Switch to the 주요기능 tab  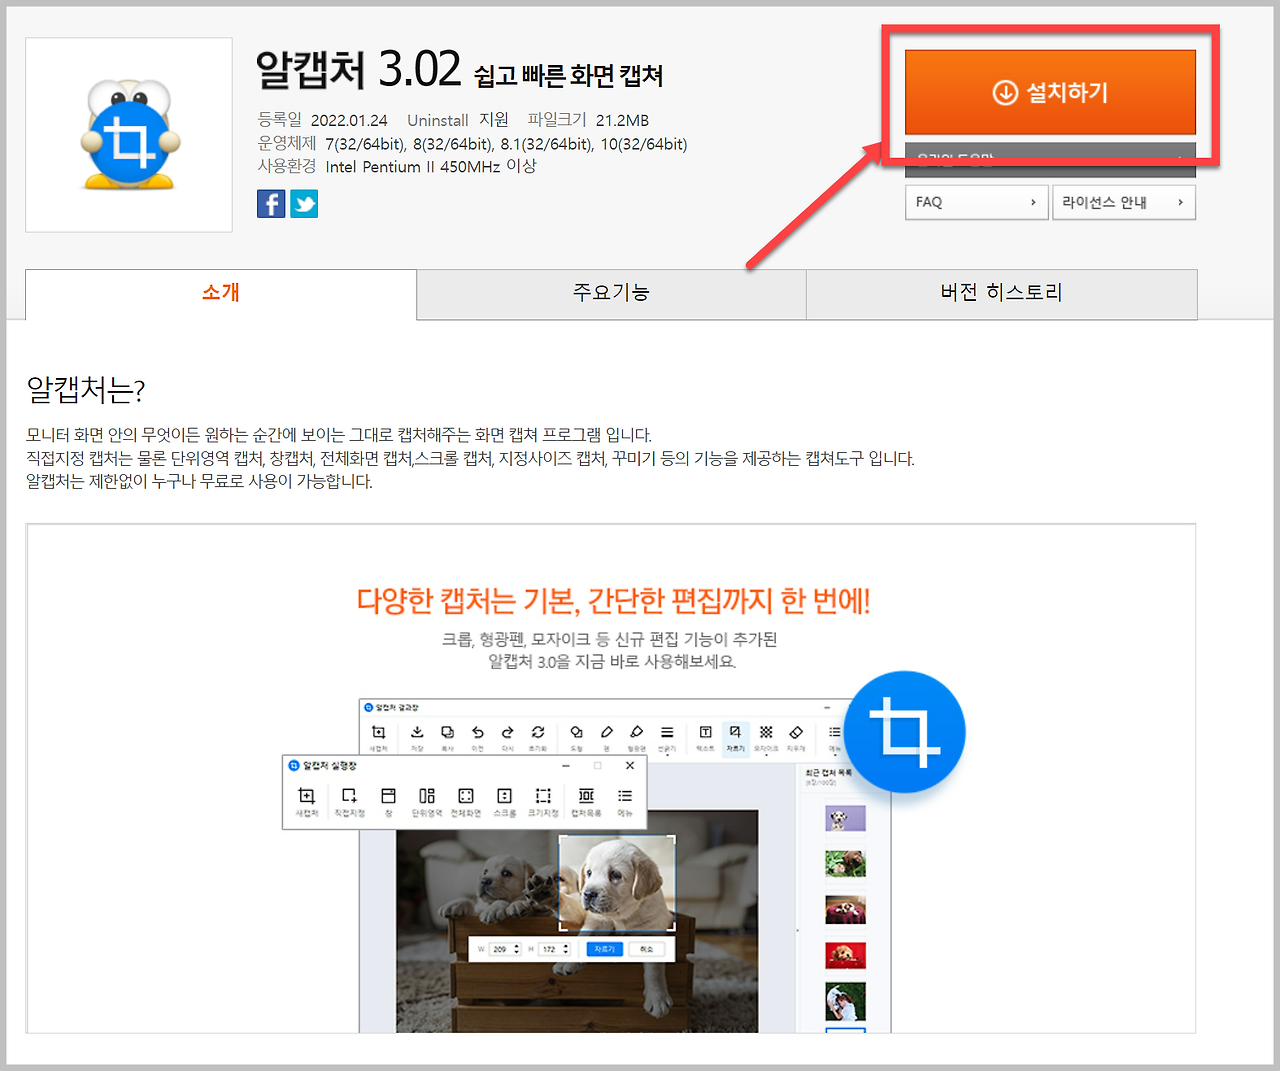click(611, 293)
